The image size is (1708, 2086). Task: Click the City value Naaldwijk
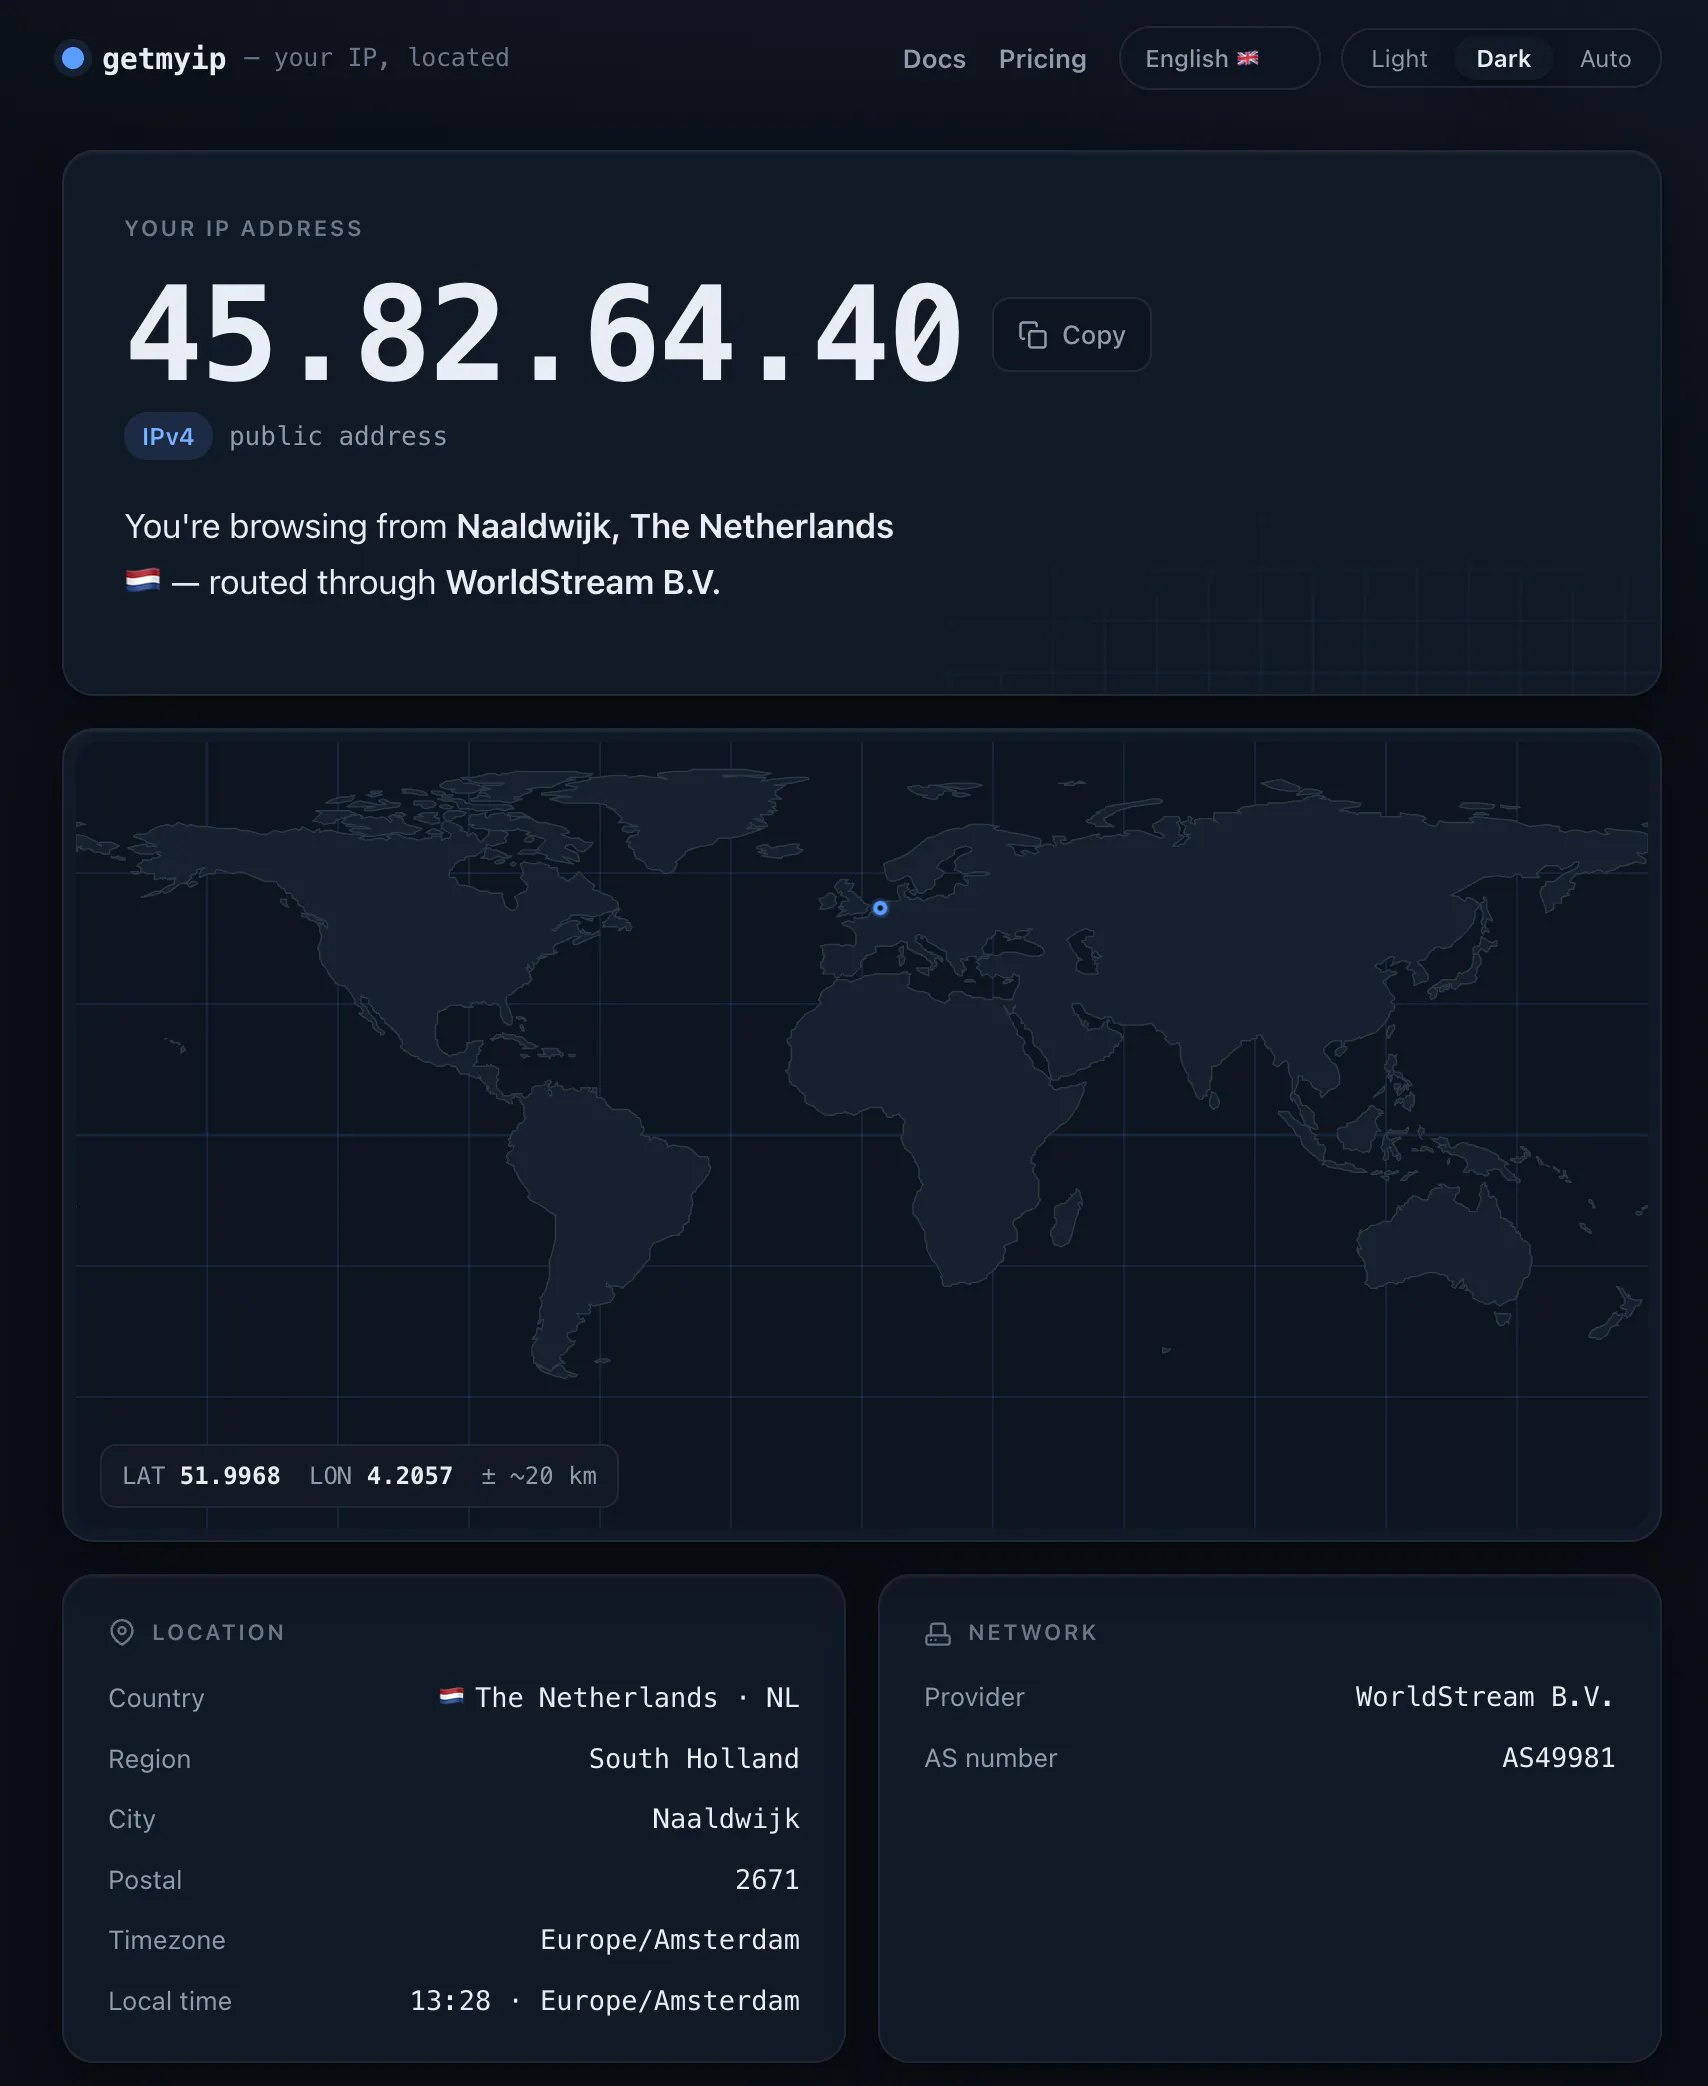726,1818
